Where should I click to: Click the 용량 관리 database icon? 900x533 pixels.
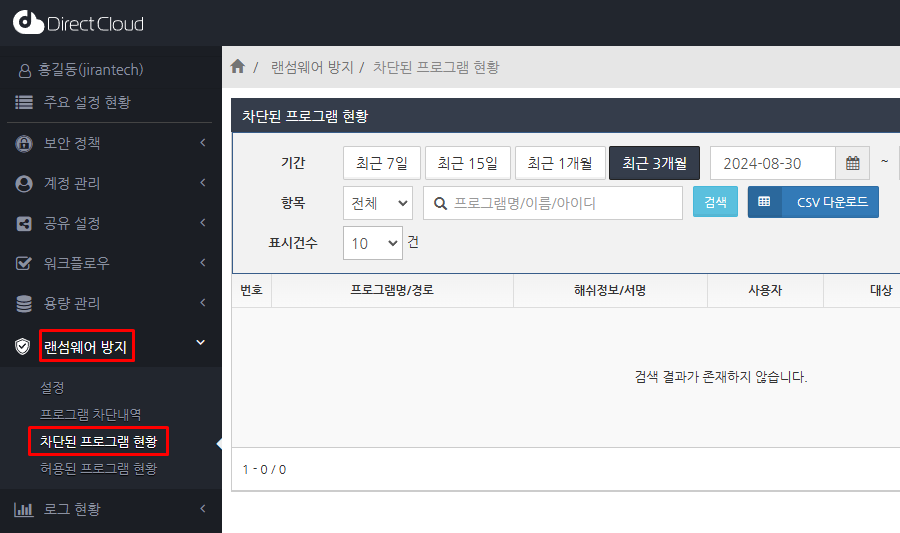(24, 303)
